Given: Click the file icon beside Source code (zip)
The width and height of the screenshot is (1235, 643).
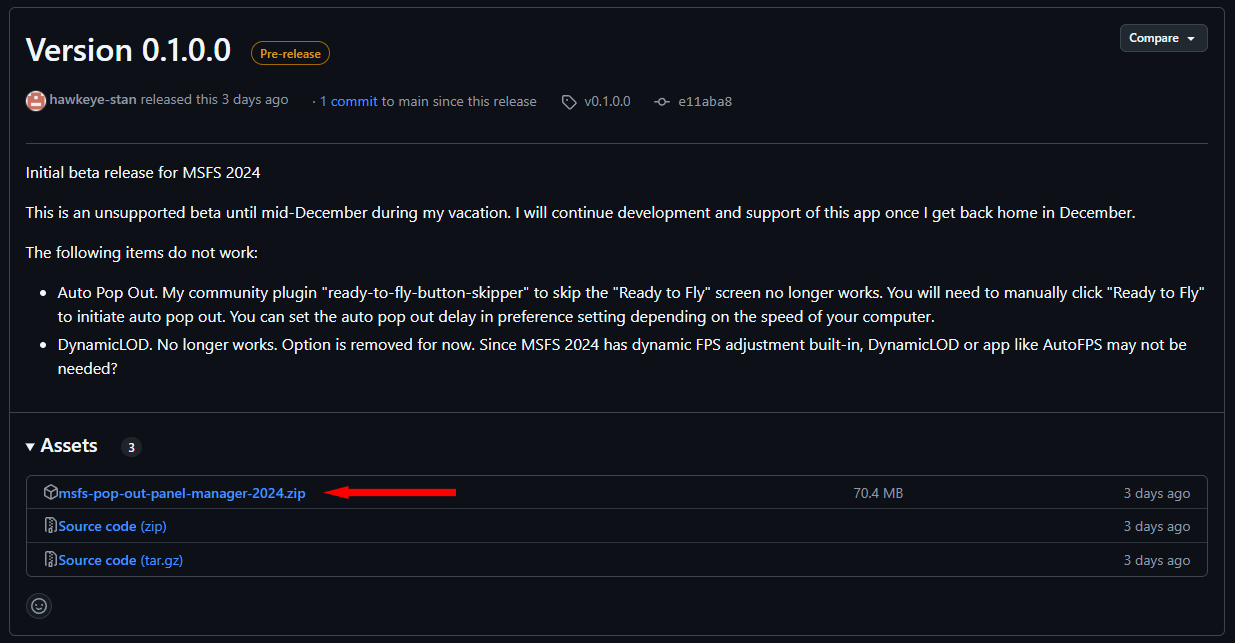Looking at the screenshot, I should point(51,526).
